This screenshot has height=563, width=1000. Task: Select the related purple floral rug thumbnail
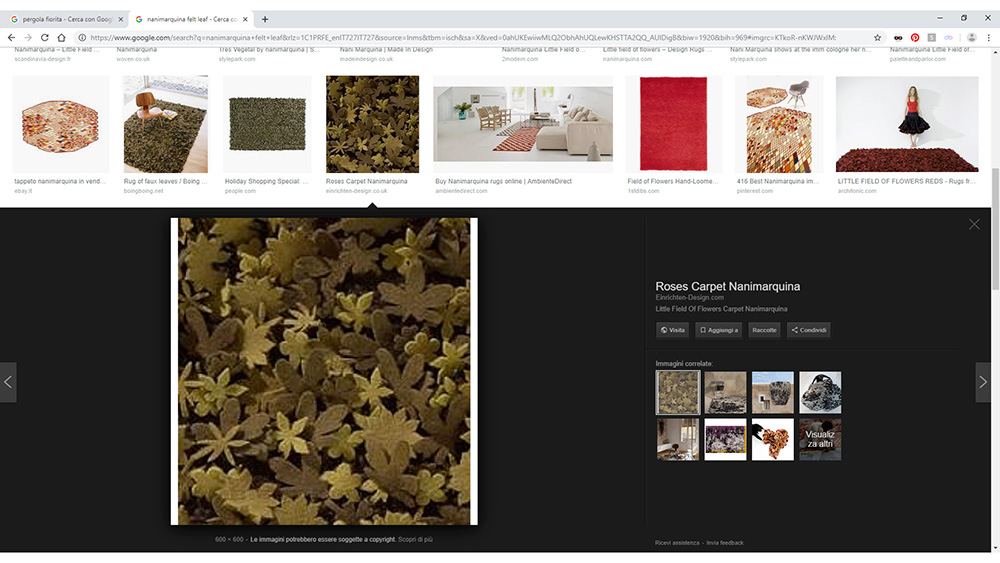pyautogui.click(x=725, y=439)
